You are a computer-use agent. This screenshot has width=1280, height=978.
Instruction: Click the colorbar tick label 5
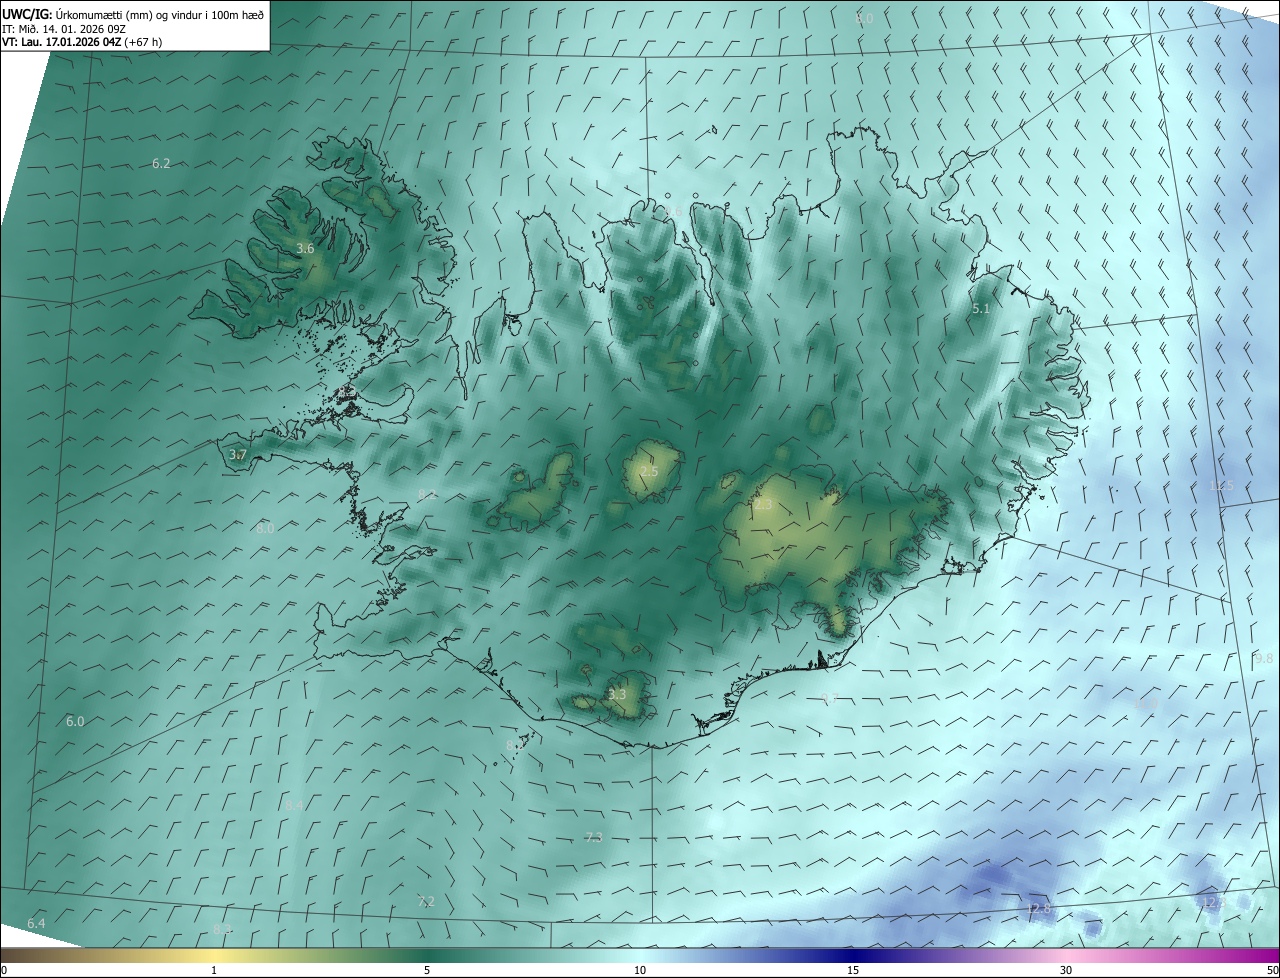pyautogui.click(x=427, y=970)
